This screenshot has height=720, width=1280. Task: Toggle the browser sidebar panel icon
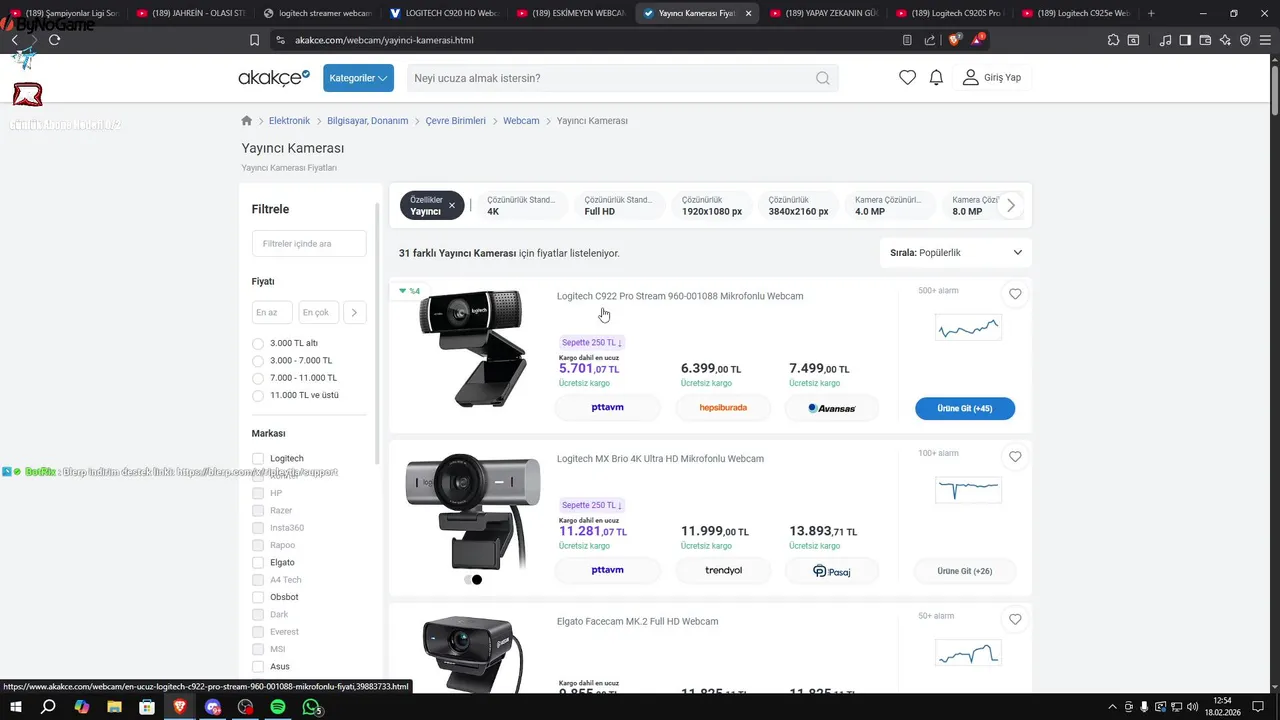1185,40
